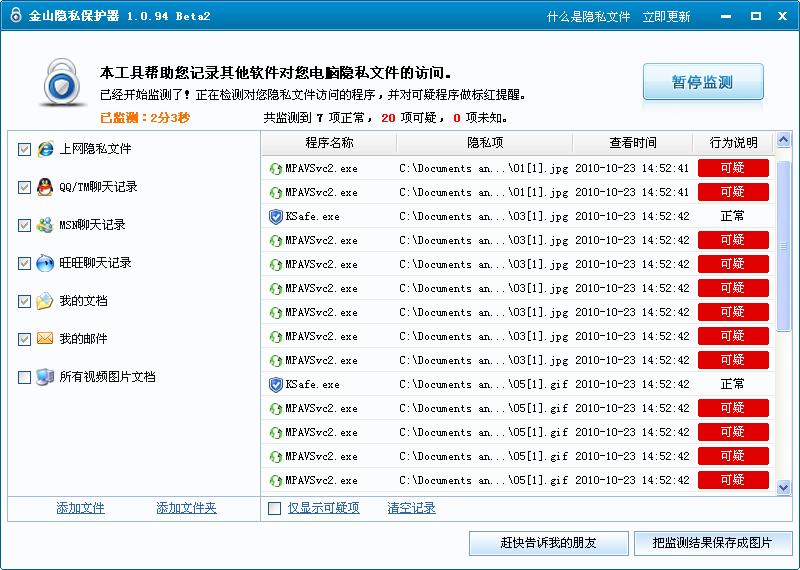Click the QQ penguin icon
The image size is (800, 570).
(45, 187)
